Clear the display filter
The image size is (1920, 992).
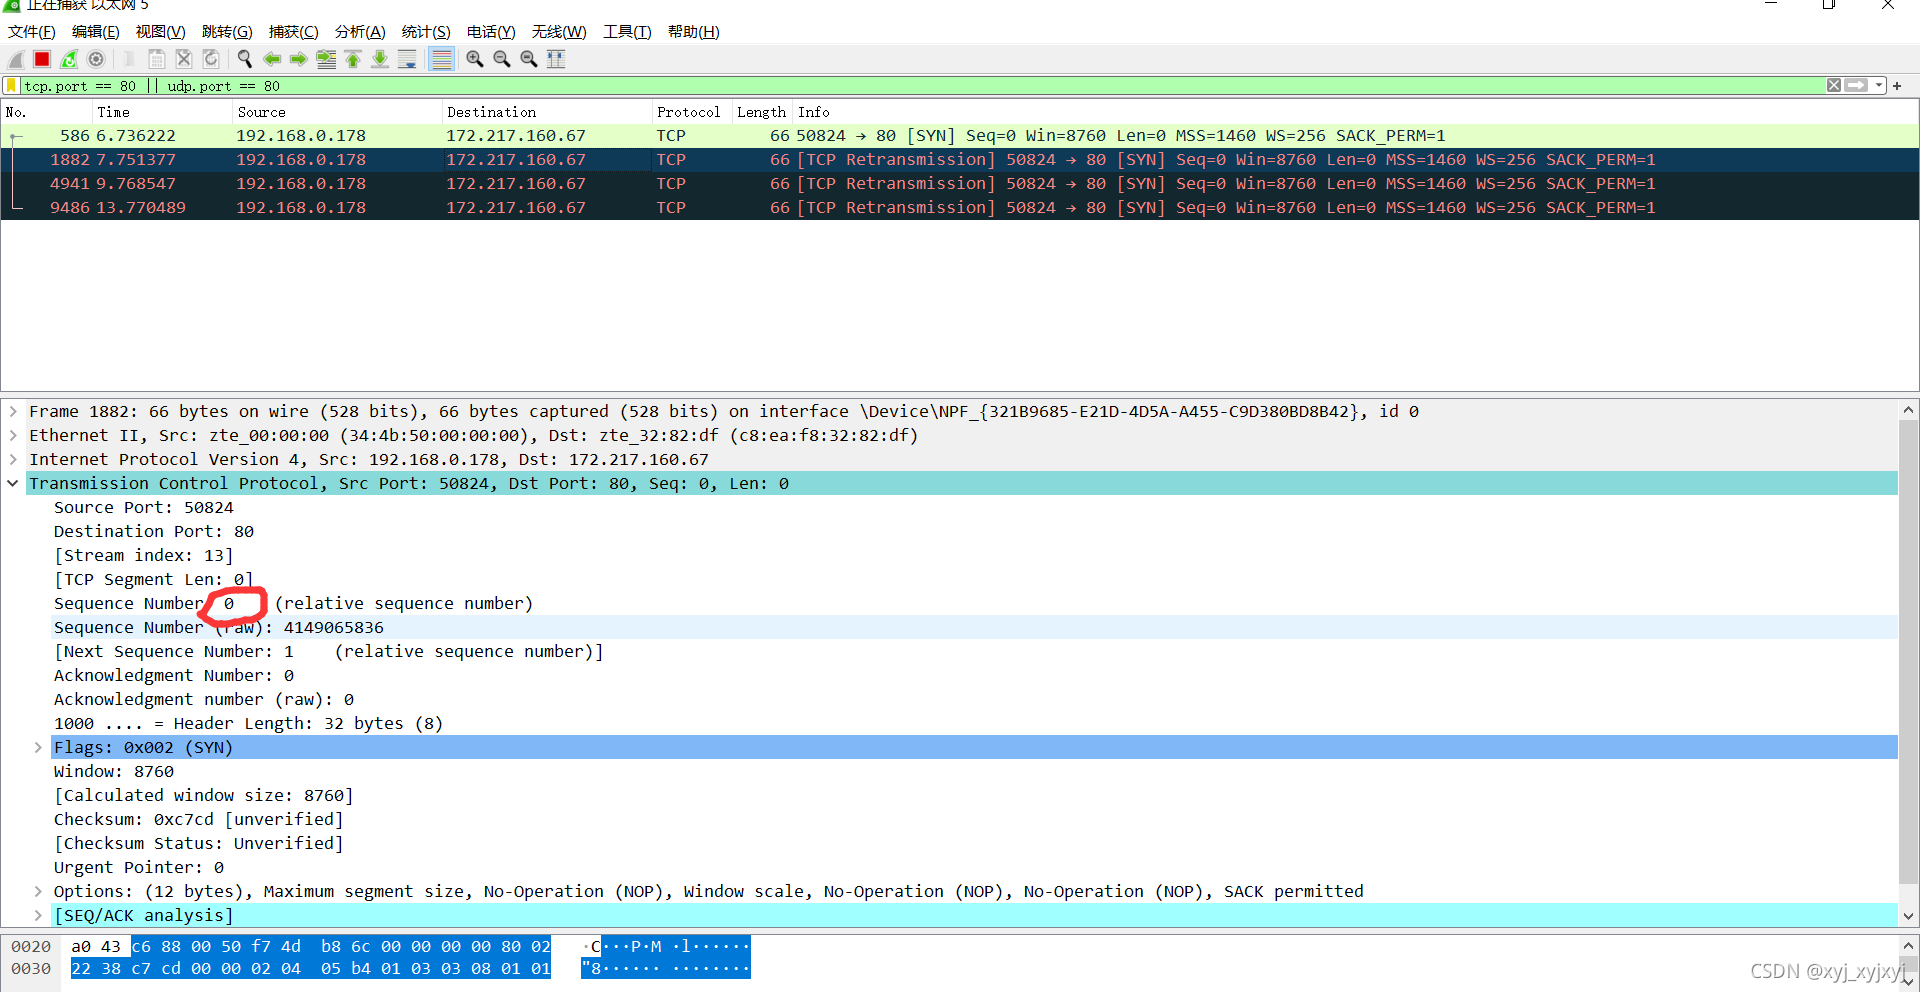coord(1834,86)
